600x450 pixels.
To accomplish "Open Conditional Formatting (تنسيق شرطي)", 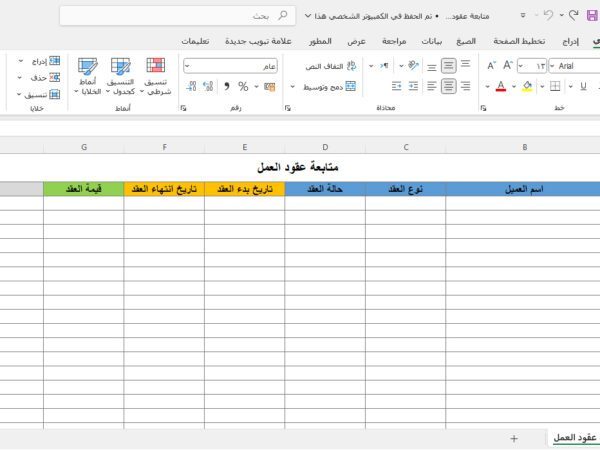I will (x=155, y=76).
